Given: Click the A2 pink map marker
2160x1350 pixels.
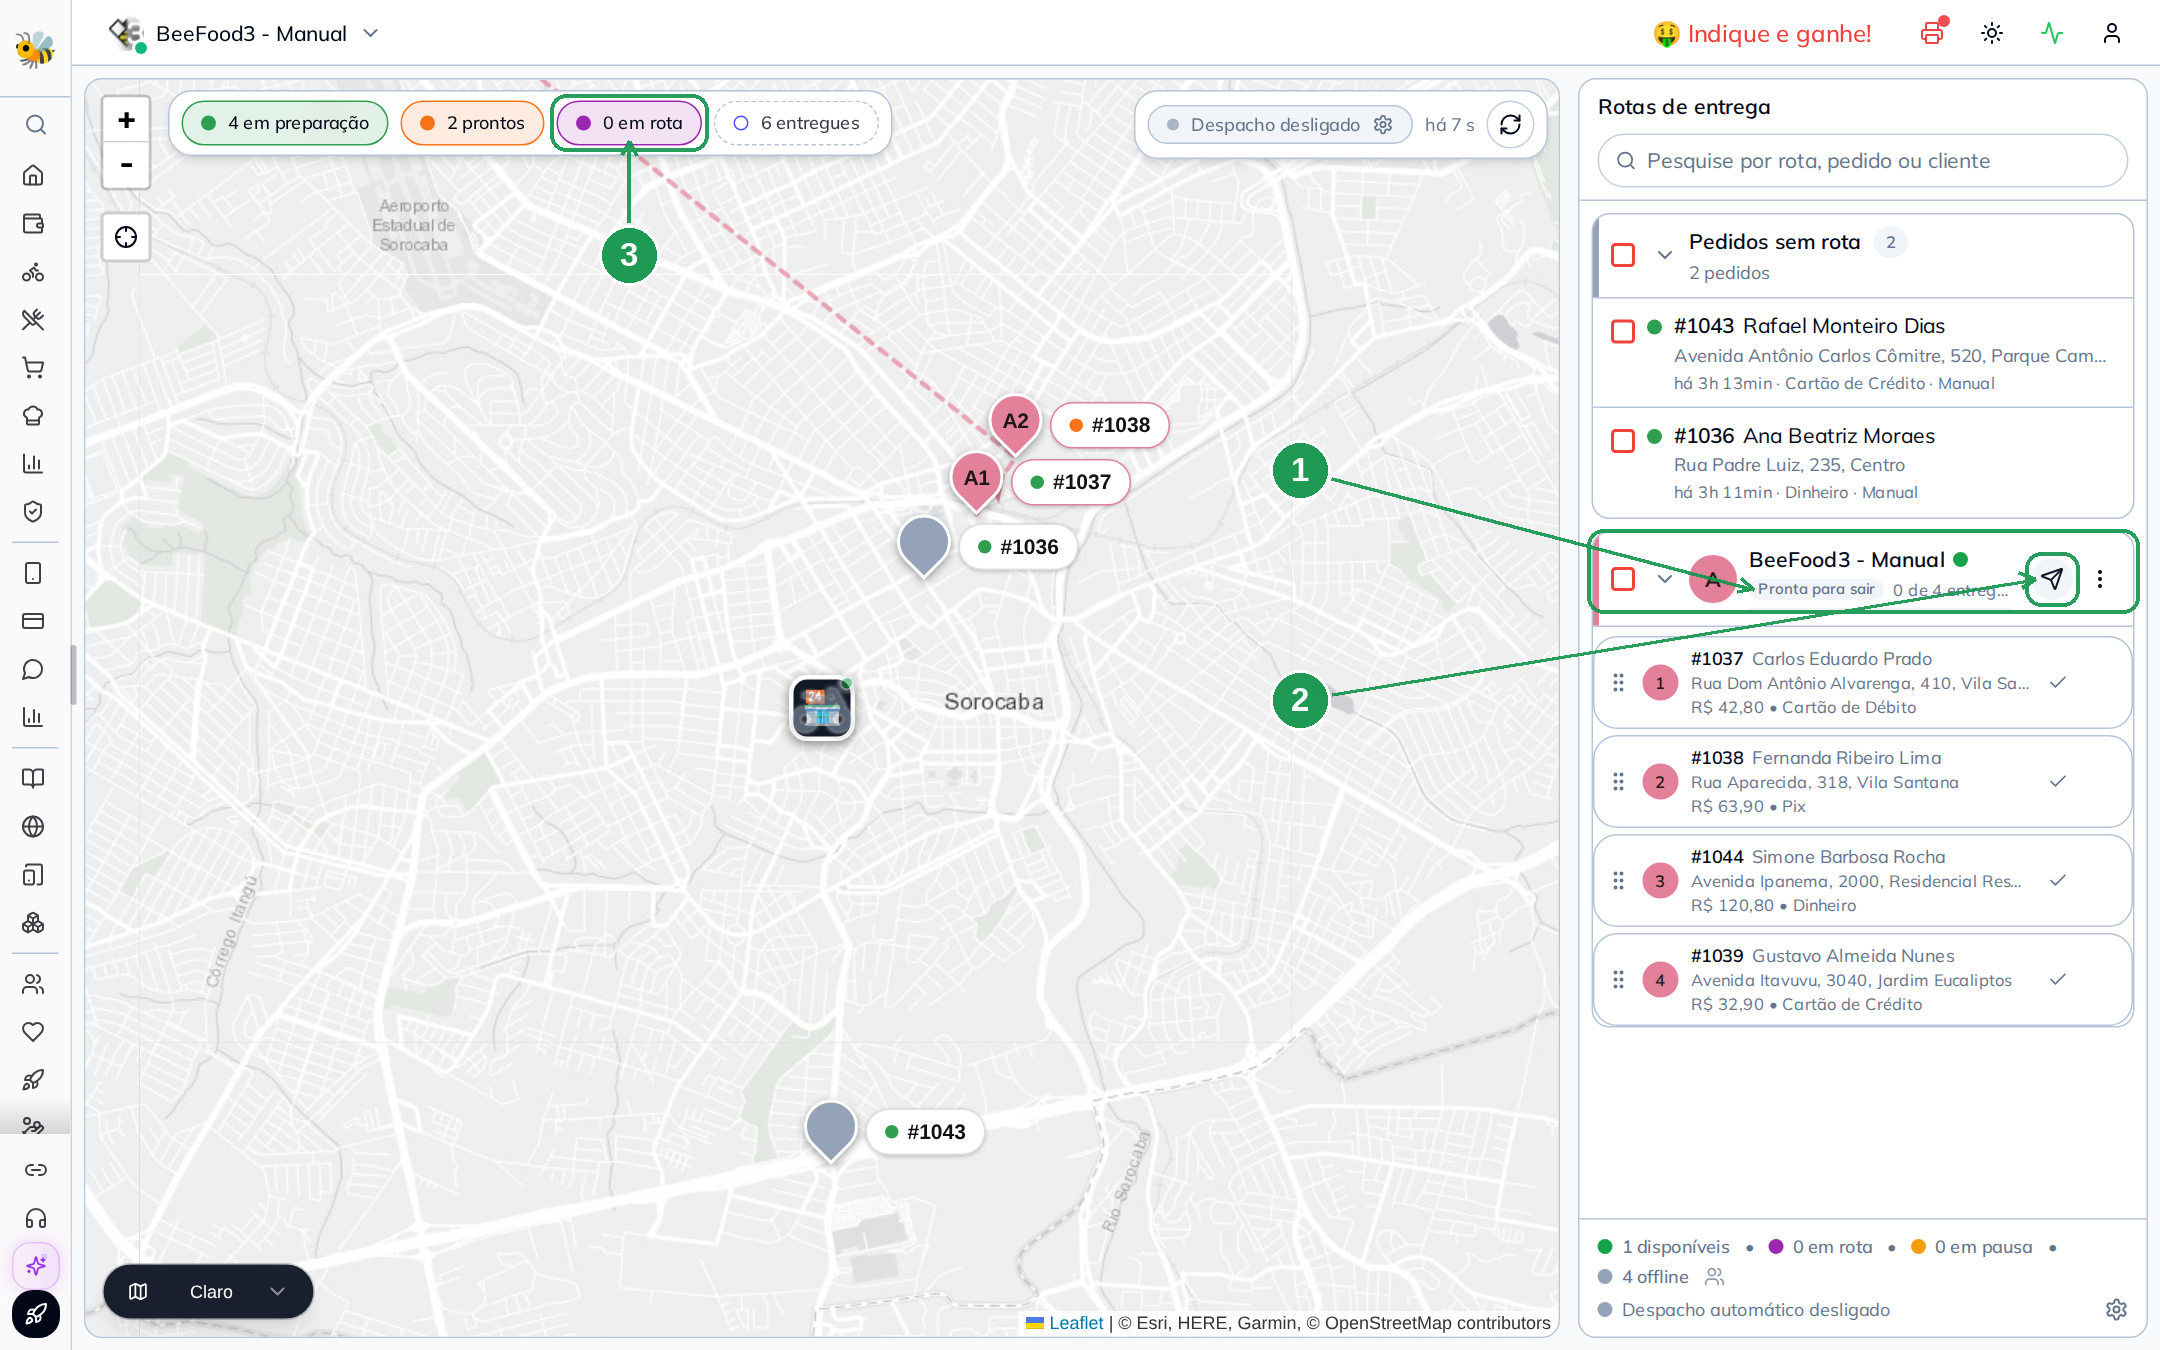Looking at the screenshot, I should (x=1015, y=423).
